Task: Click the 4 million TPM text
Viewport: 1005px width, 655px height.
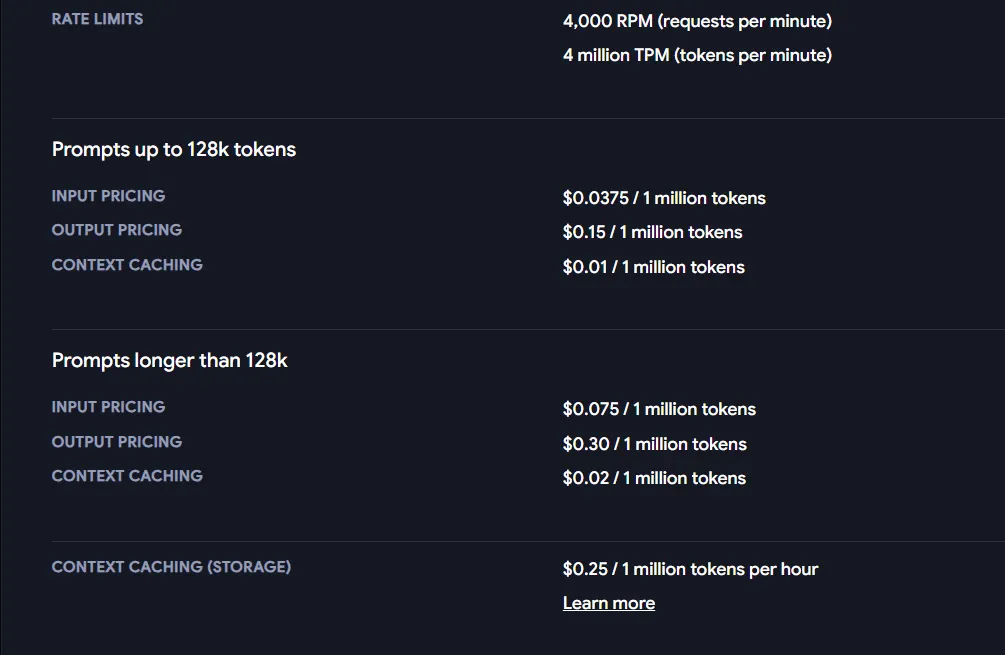Action: (697, 55)
